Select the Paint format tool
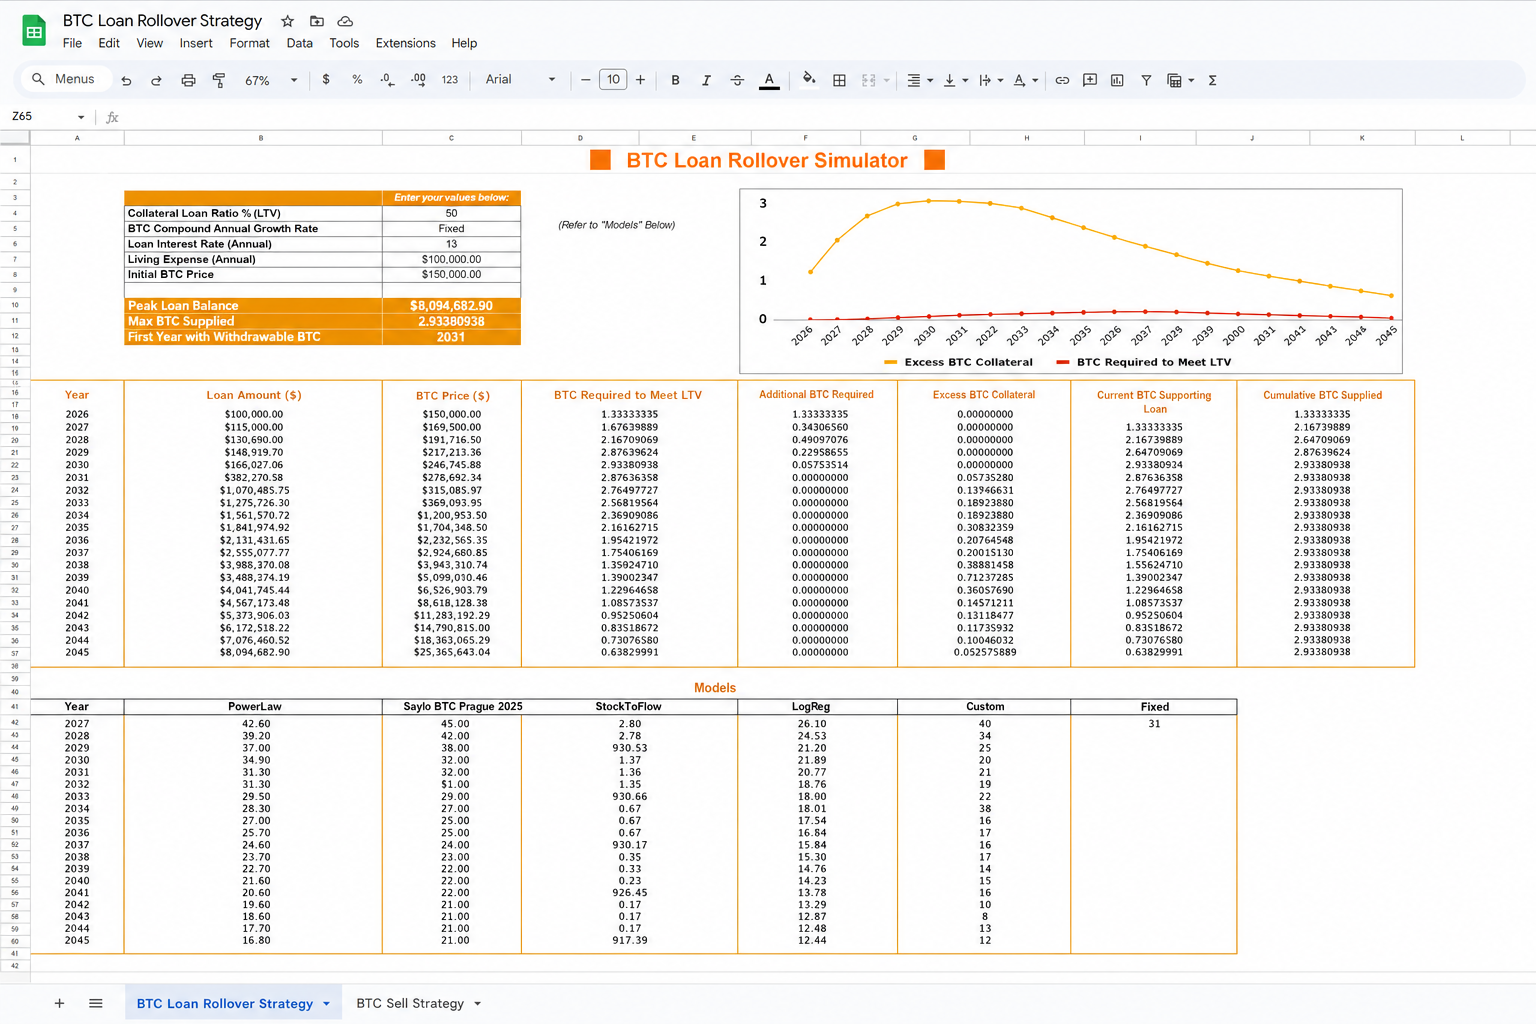This screenshot has width=1536, height=1024. 219,80
